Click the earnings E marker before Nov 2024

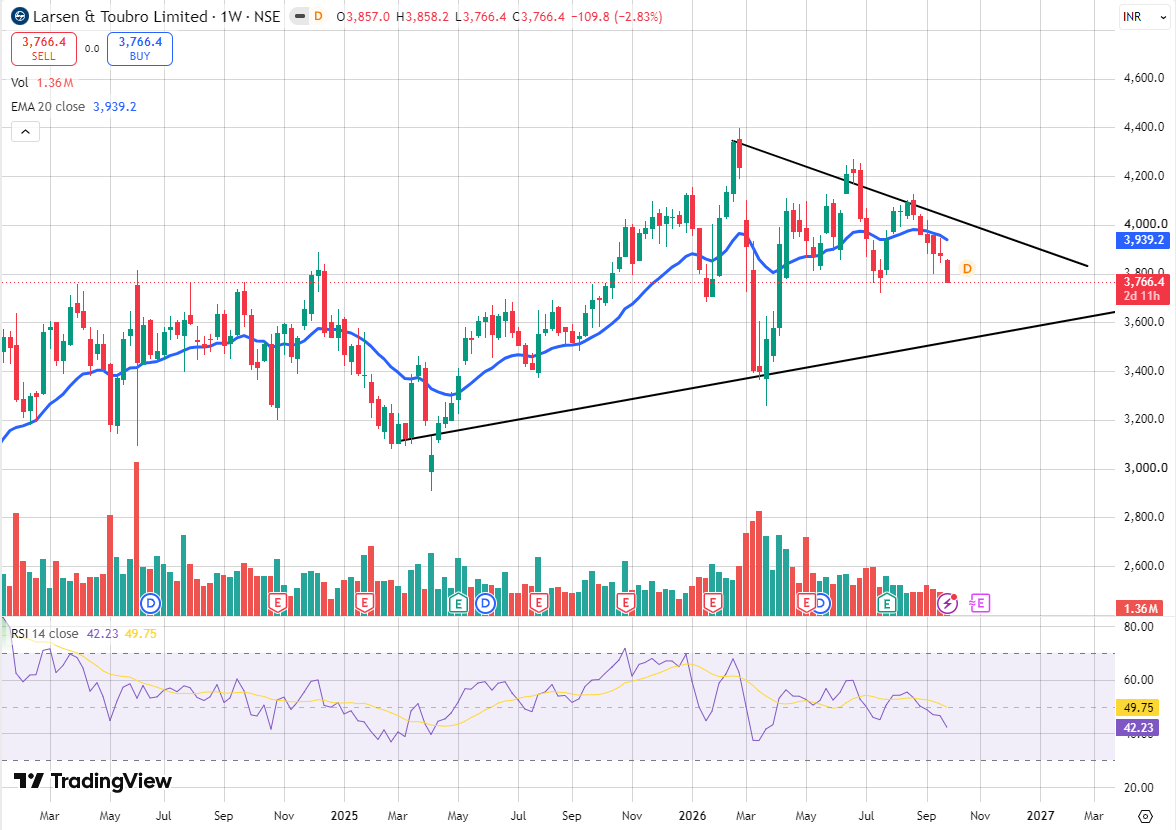[278, 603]
